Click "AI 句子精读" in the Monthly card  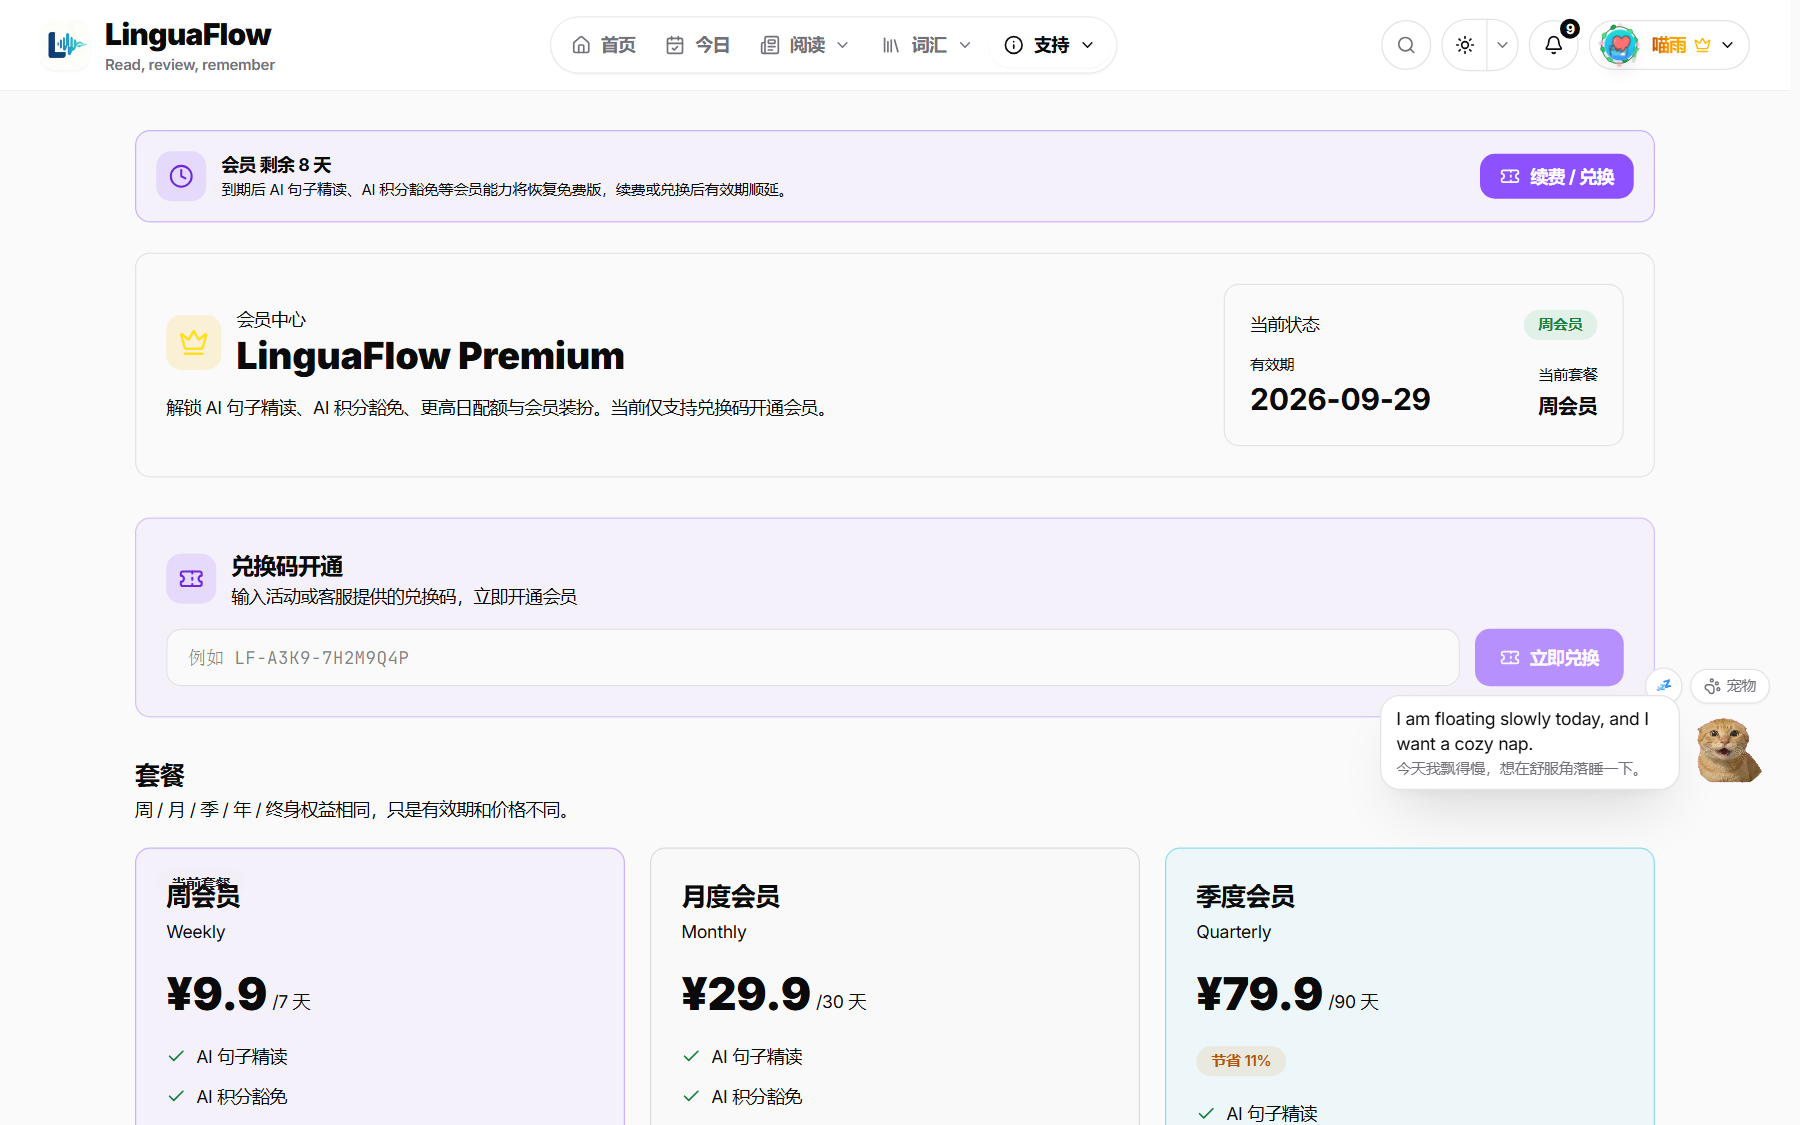(757, 1056)
